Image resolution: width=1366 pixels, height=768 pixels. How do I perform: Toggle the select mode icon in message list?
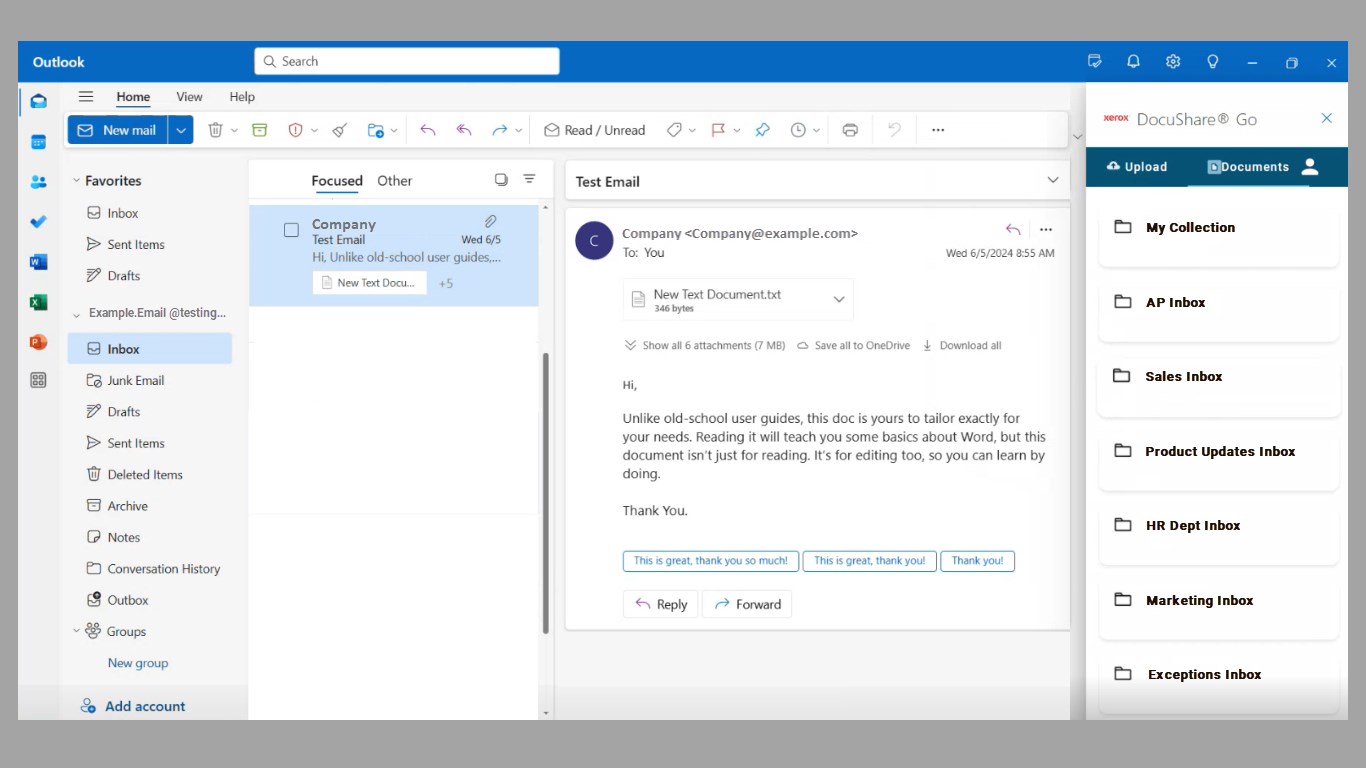click(x=501, y=180)
